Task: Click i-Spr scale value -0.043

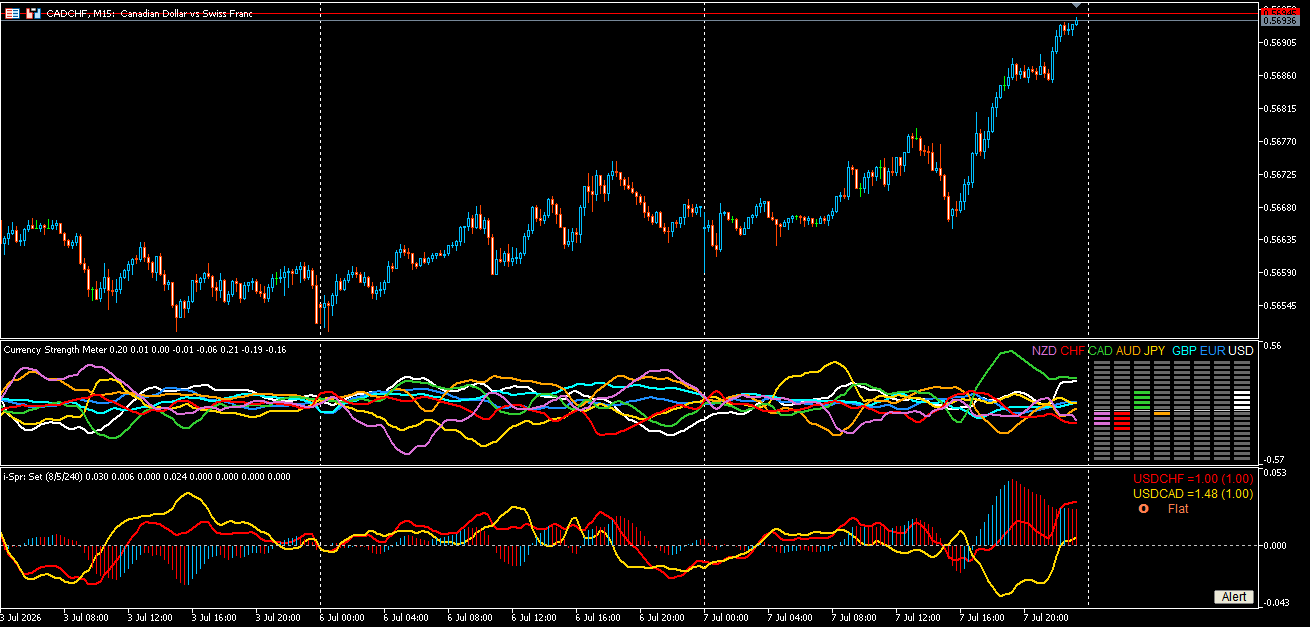Action: coord(1276,602)
